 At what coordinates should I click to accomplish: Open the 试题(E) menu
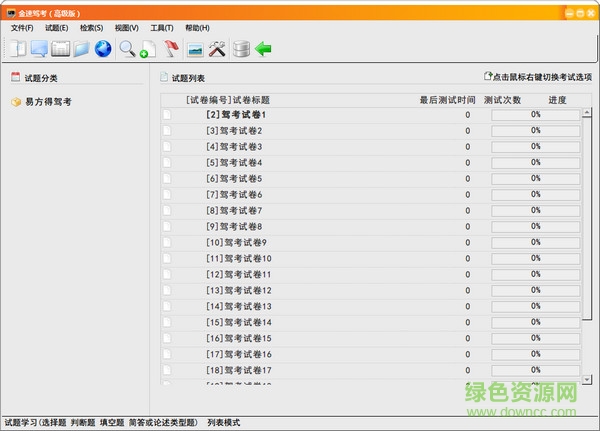(x=57, y=28)
